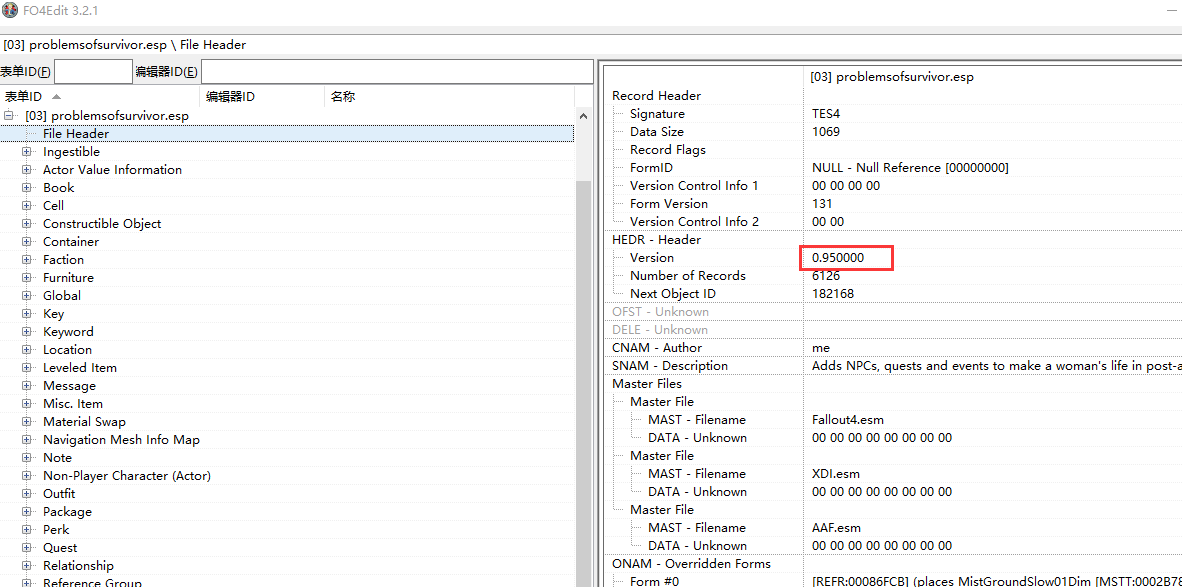Select Navigation Mesh Info Map entry
1182x587 pixels.
click(x=121, y=440)
